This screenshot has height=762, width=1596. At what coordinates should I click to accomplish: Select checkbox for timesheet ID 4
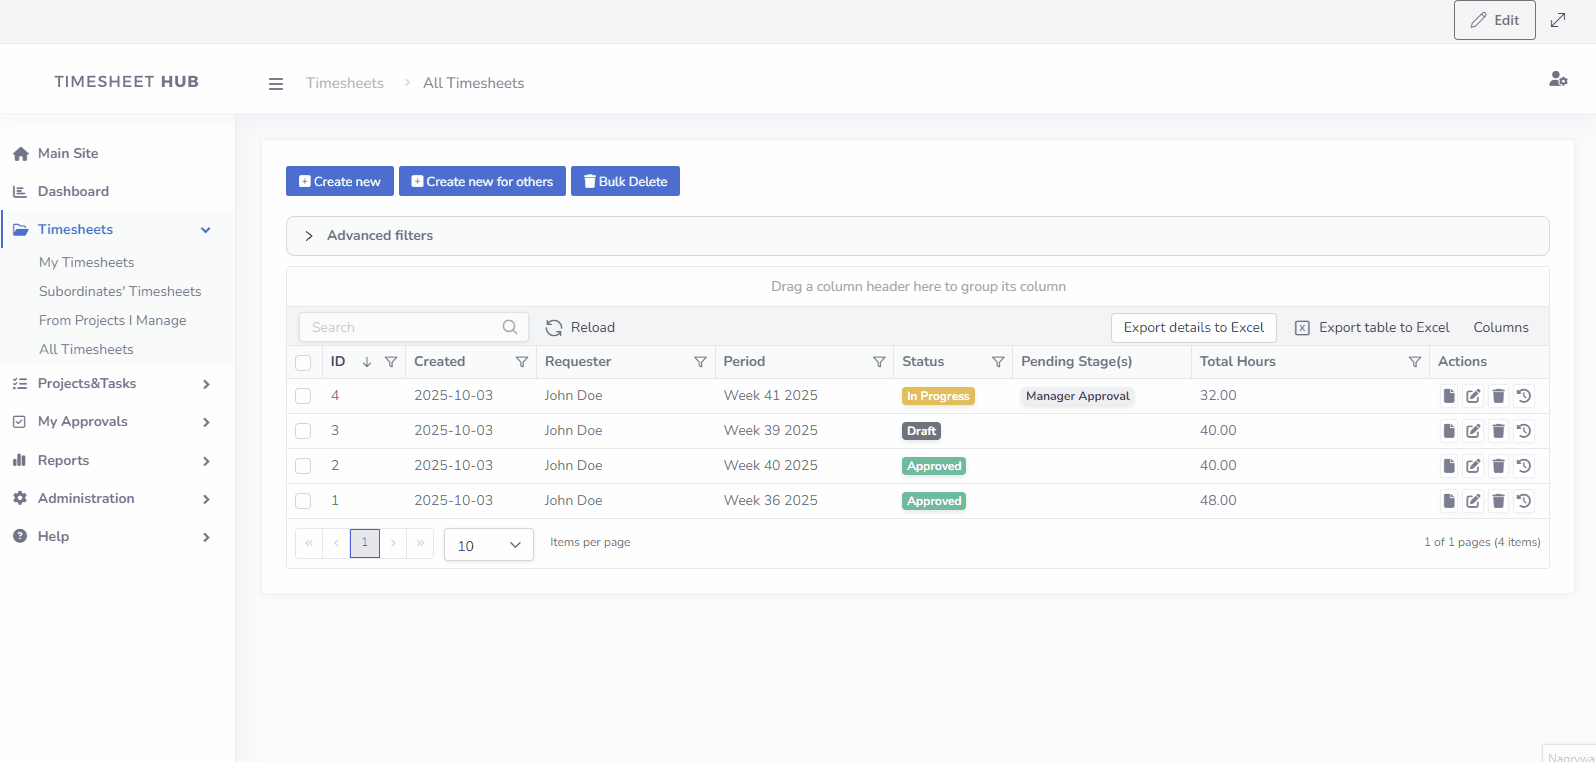click(x=303, y=396)
